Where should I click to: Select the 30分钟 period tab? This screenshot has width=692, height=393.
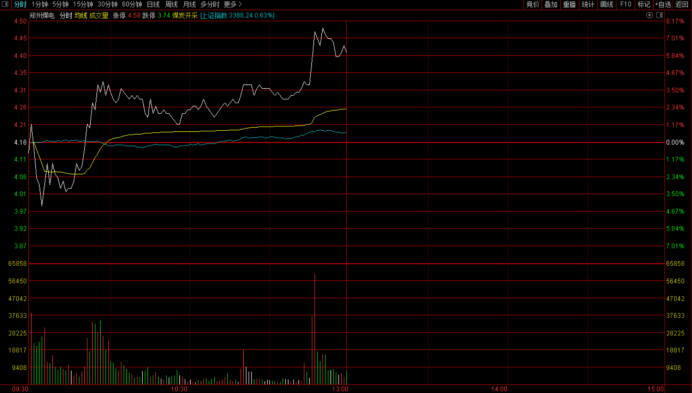tap(107, 4)
